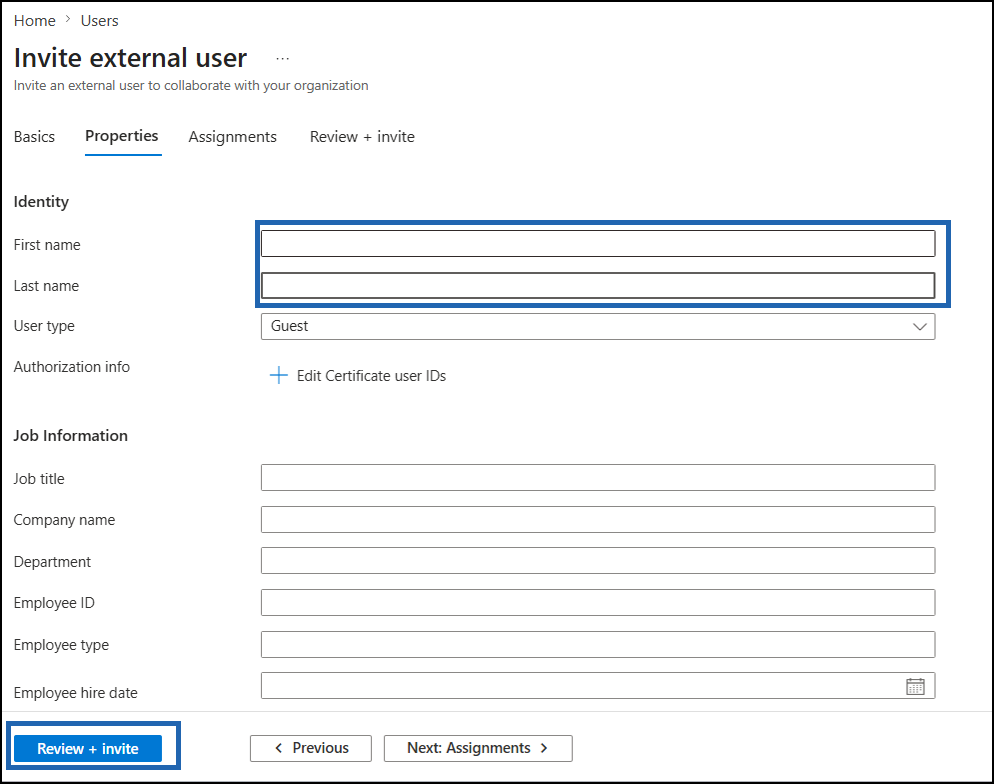
Task: Click the Employee hire date field
Action: pos(598,686)
